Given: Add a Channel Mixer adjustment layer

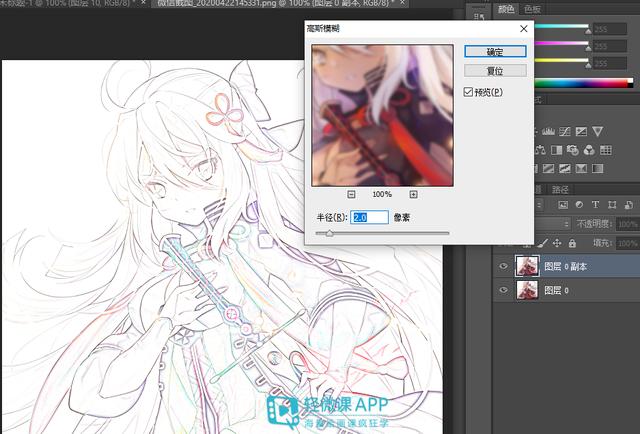Looking at the screenshot, I should tap(589, 150).
